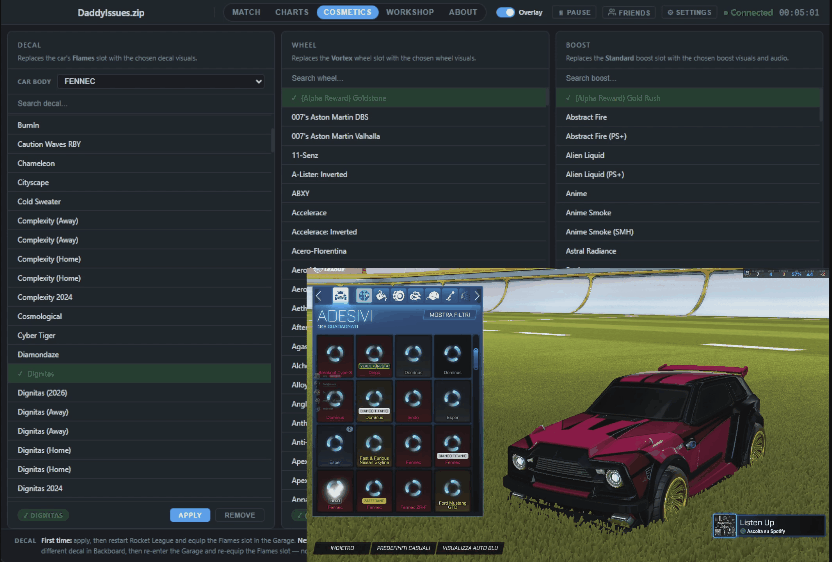Open the wheels category icon in garage

398,296
